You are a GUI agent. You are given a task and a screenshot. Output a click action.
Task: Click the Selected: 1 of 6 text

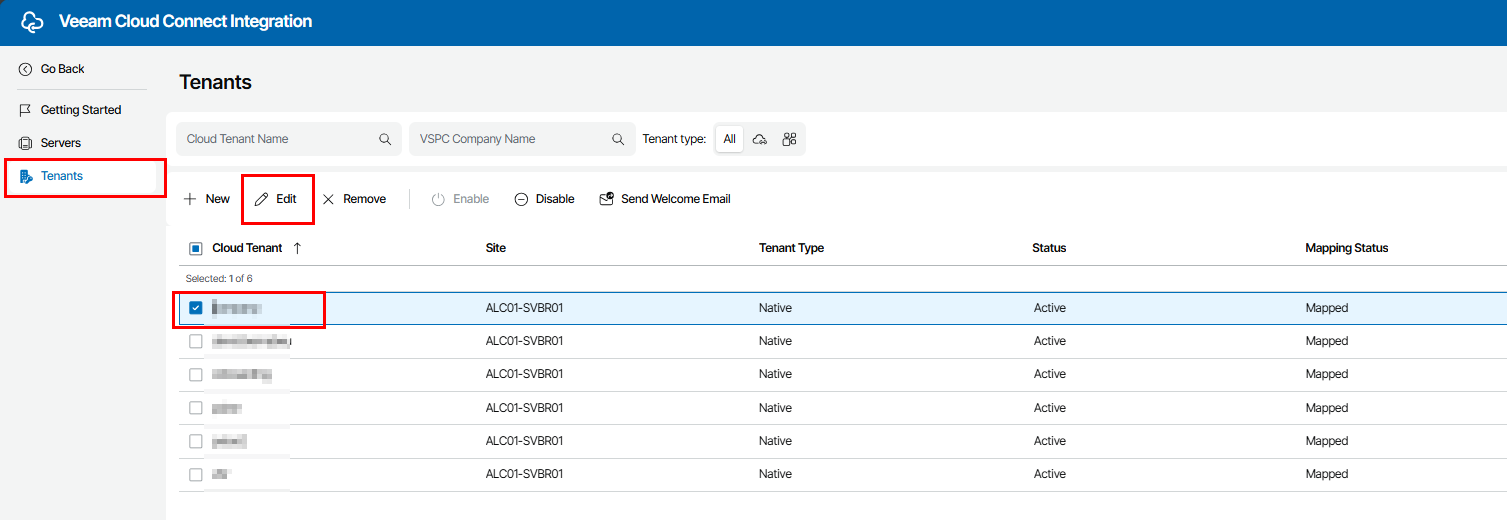(x=219, y=279)
